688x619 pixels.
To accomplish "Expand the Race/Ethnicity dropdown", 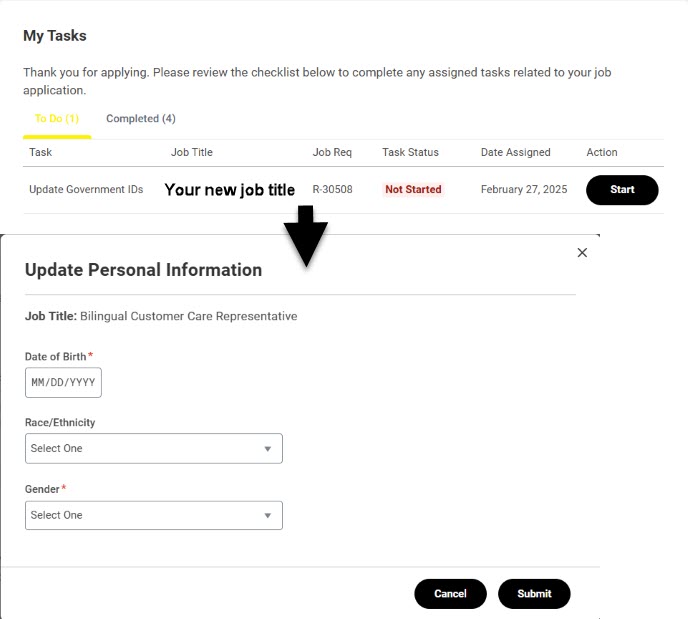I will [x=153, y=449].
